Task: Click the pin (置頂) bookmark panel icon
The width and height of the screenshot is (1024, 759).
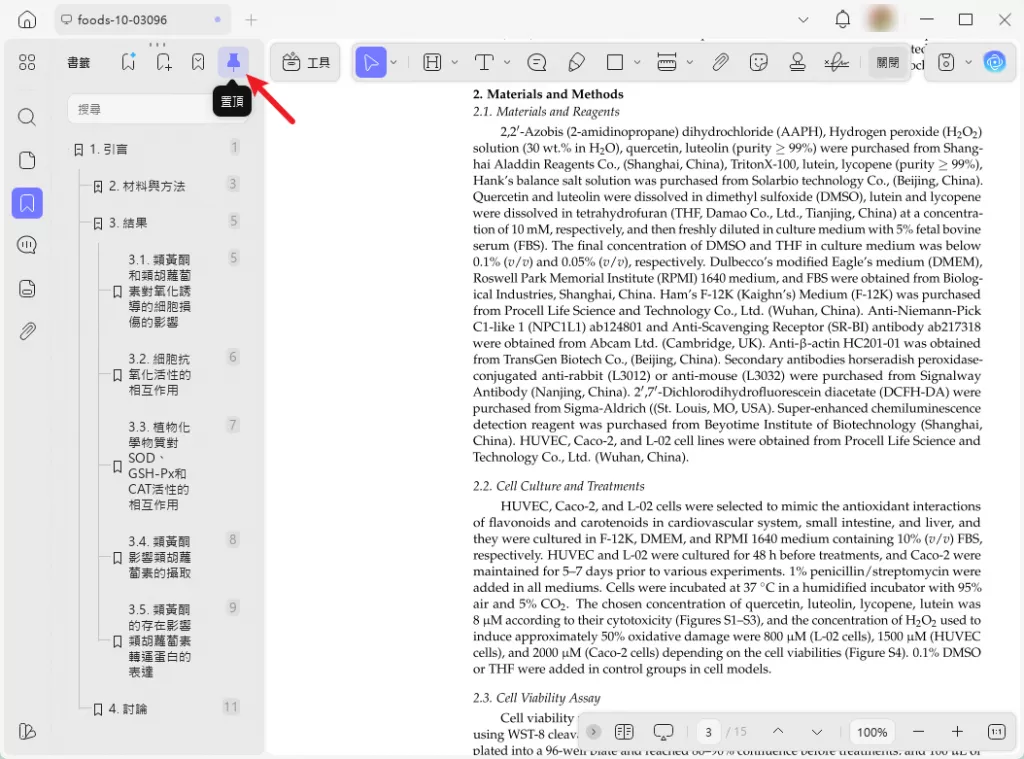Action: coord(233,62)
